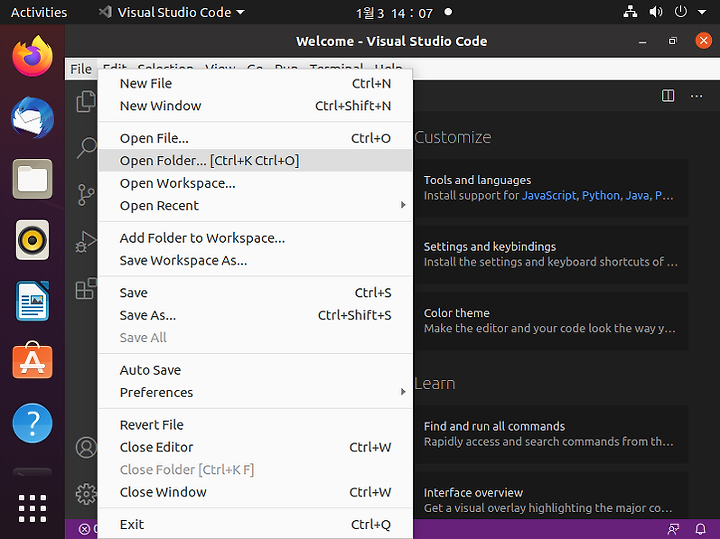Choose Add Folder to Workspace...
The image size is (720, 539).
point(255,238)
